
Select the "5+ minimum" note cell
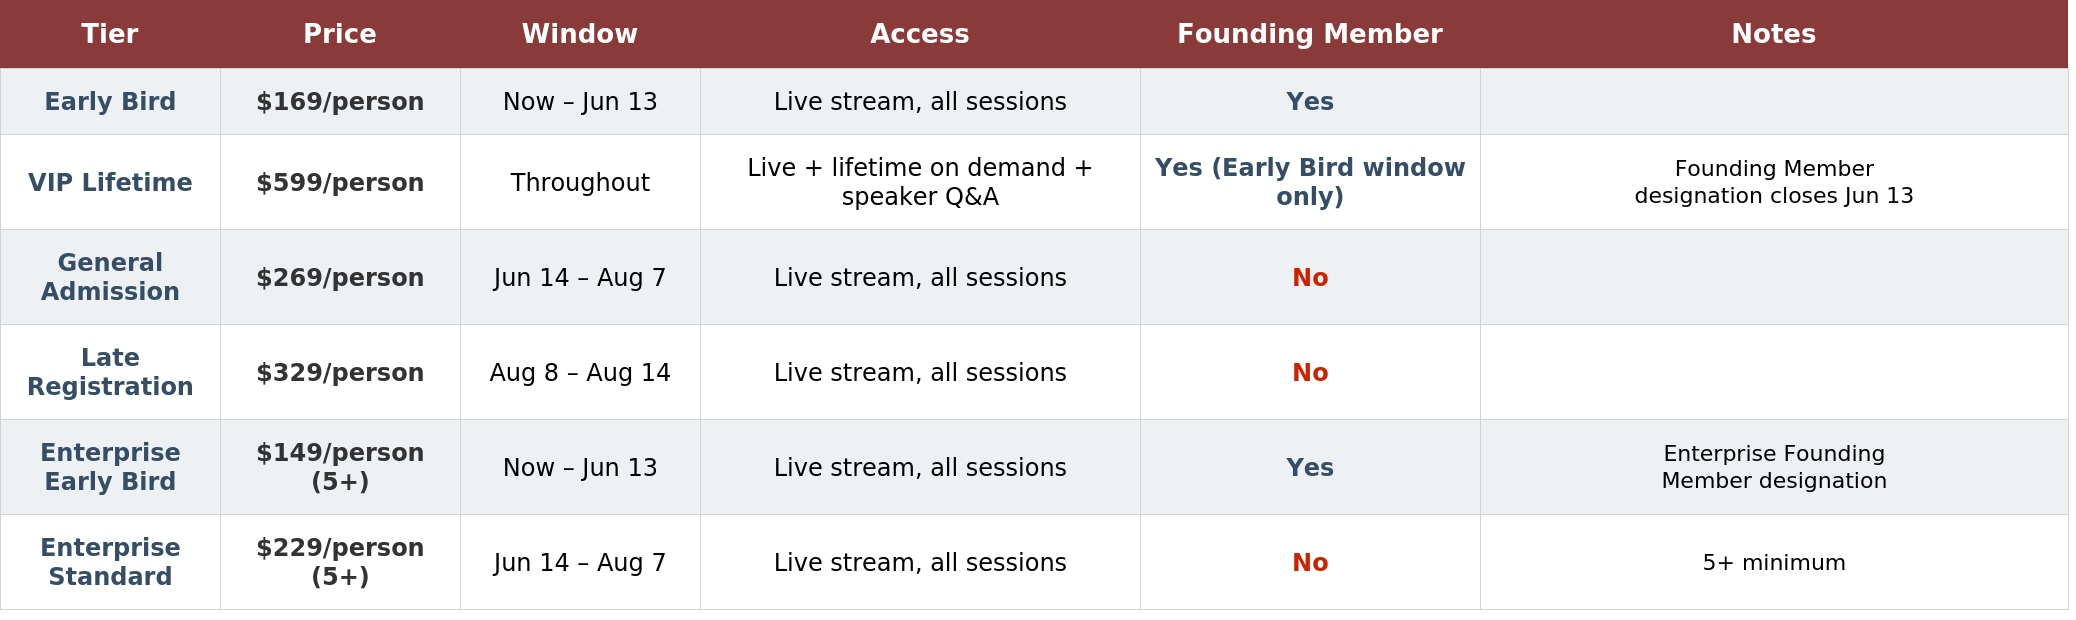click(1774, 563)
